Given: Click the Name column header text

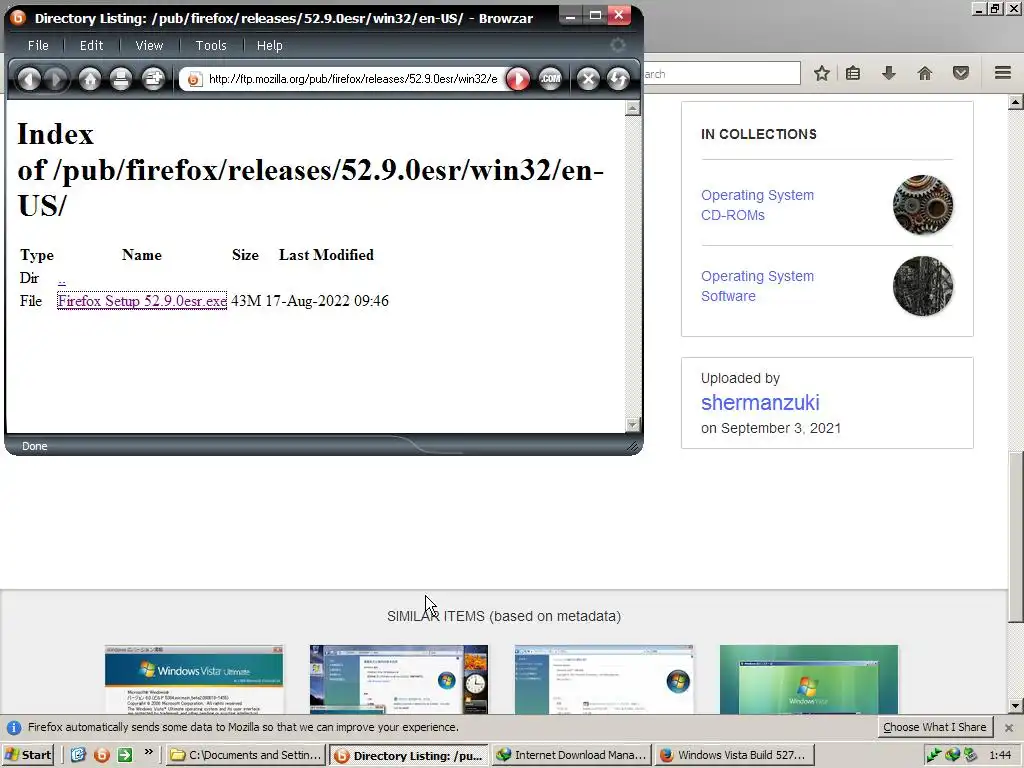Looking at the screenshot, I should coord(142,255).
